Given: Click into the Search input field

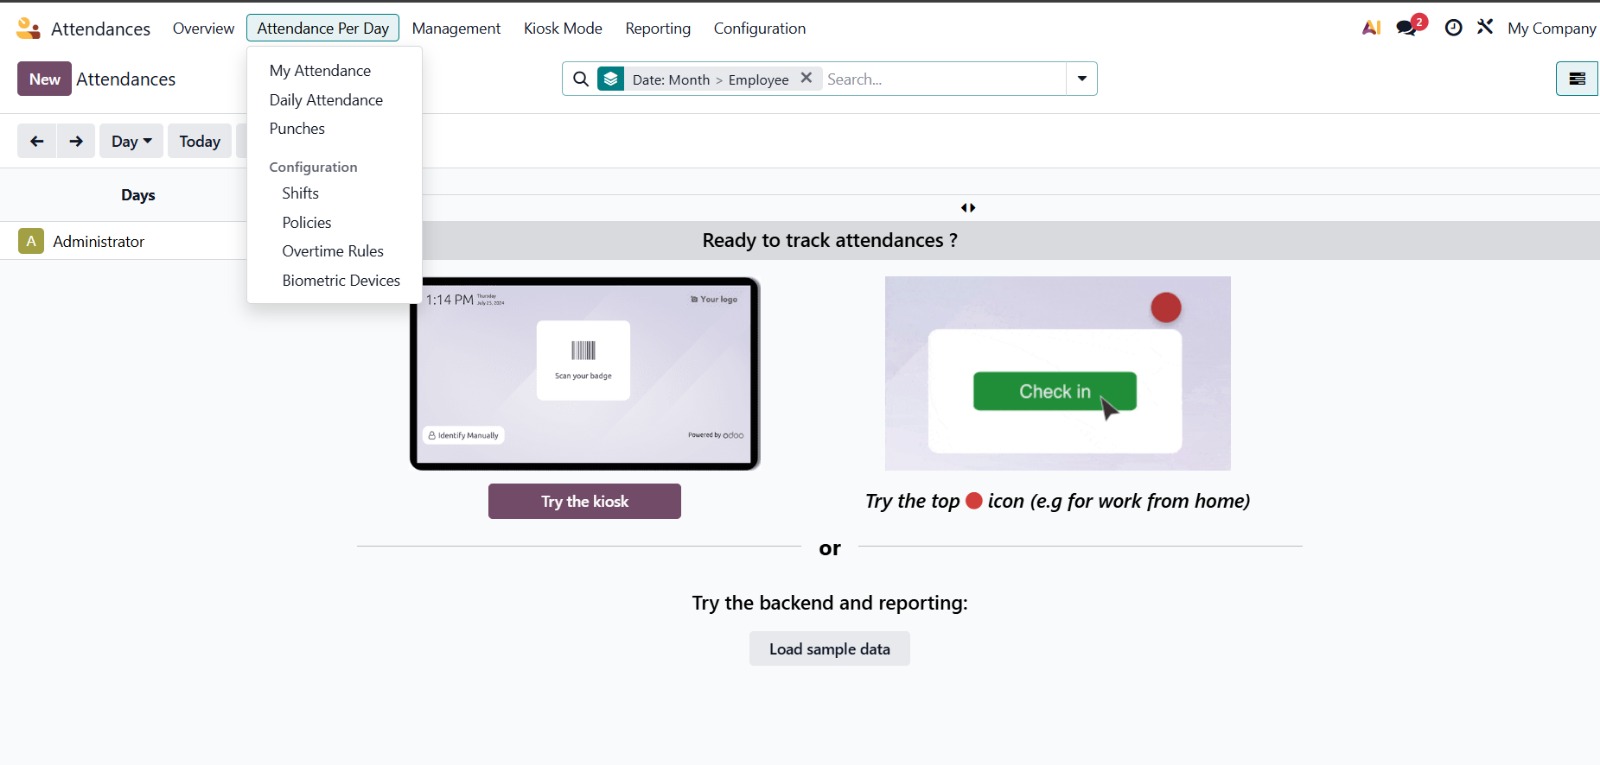Looking at the screenshot, I should pyautogui.click(x=940, y=79).
